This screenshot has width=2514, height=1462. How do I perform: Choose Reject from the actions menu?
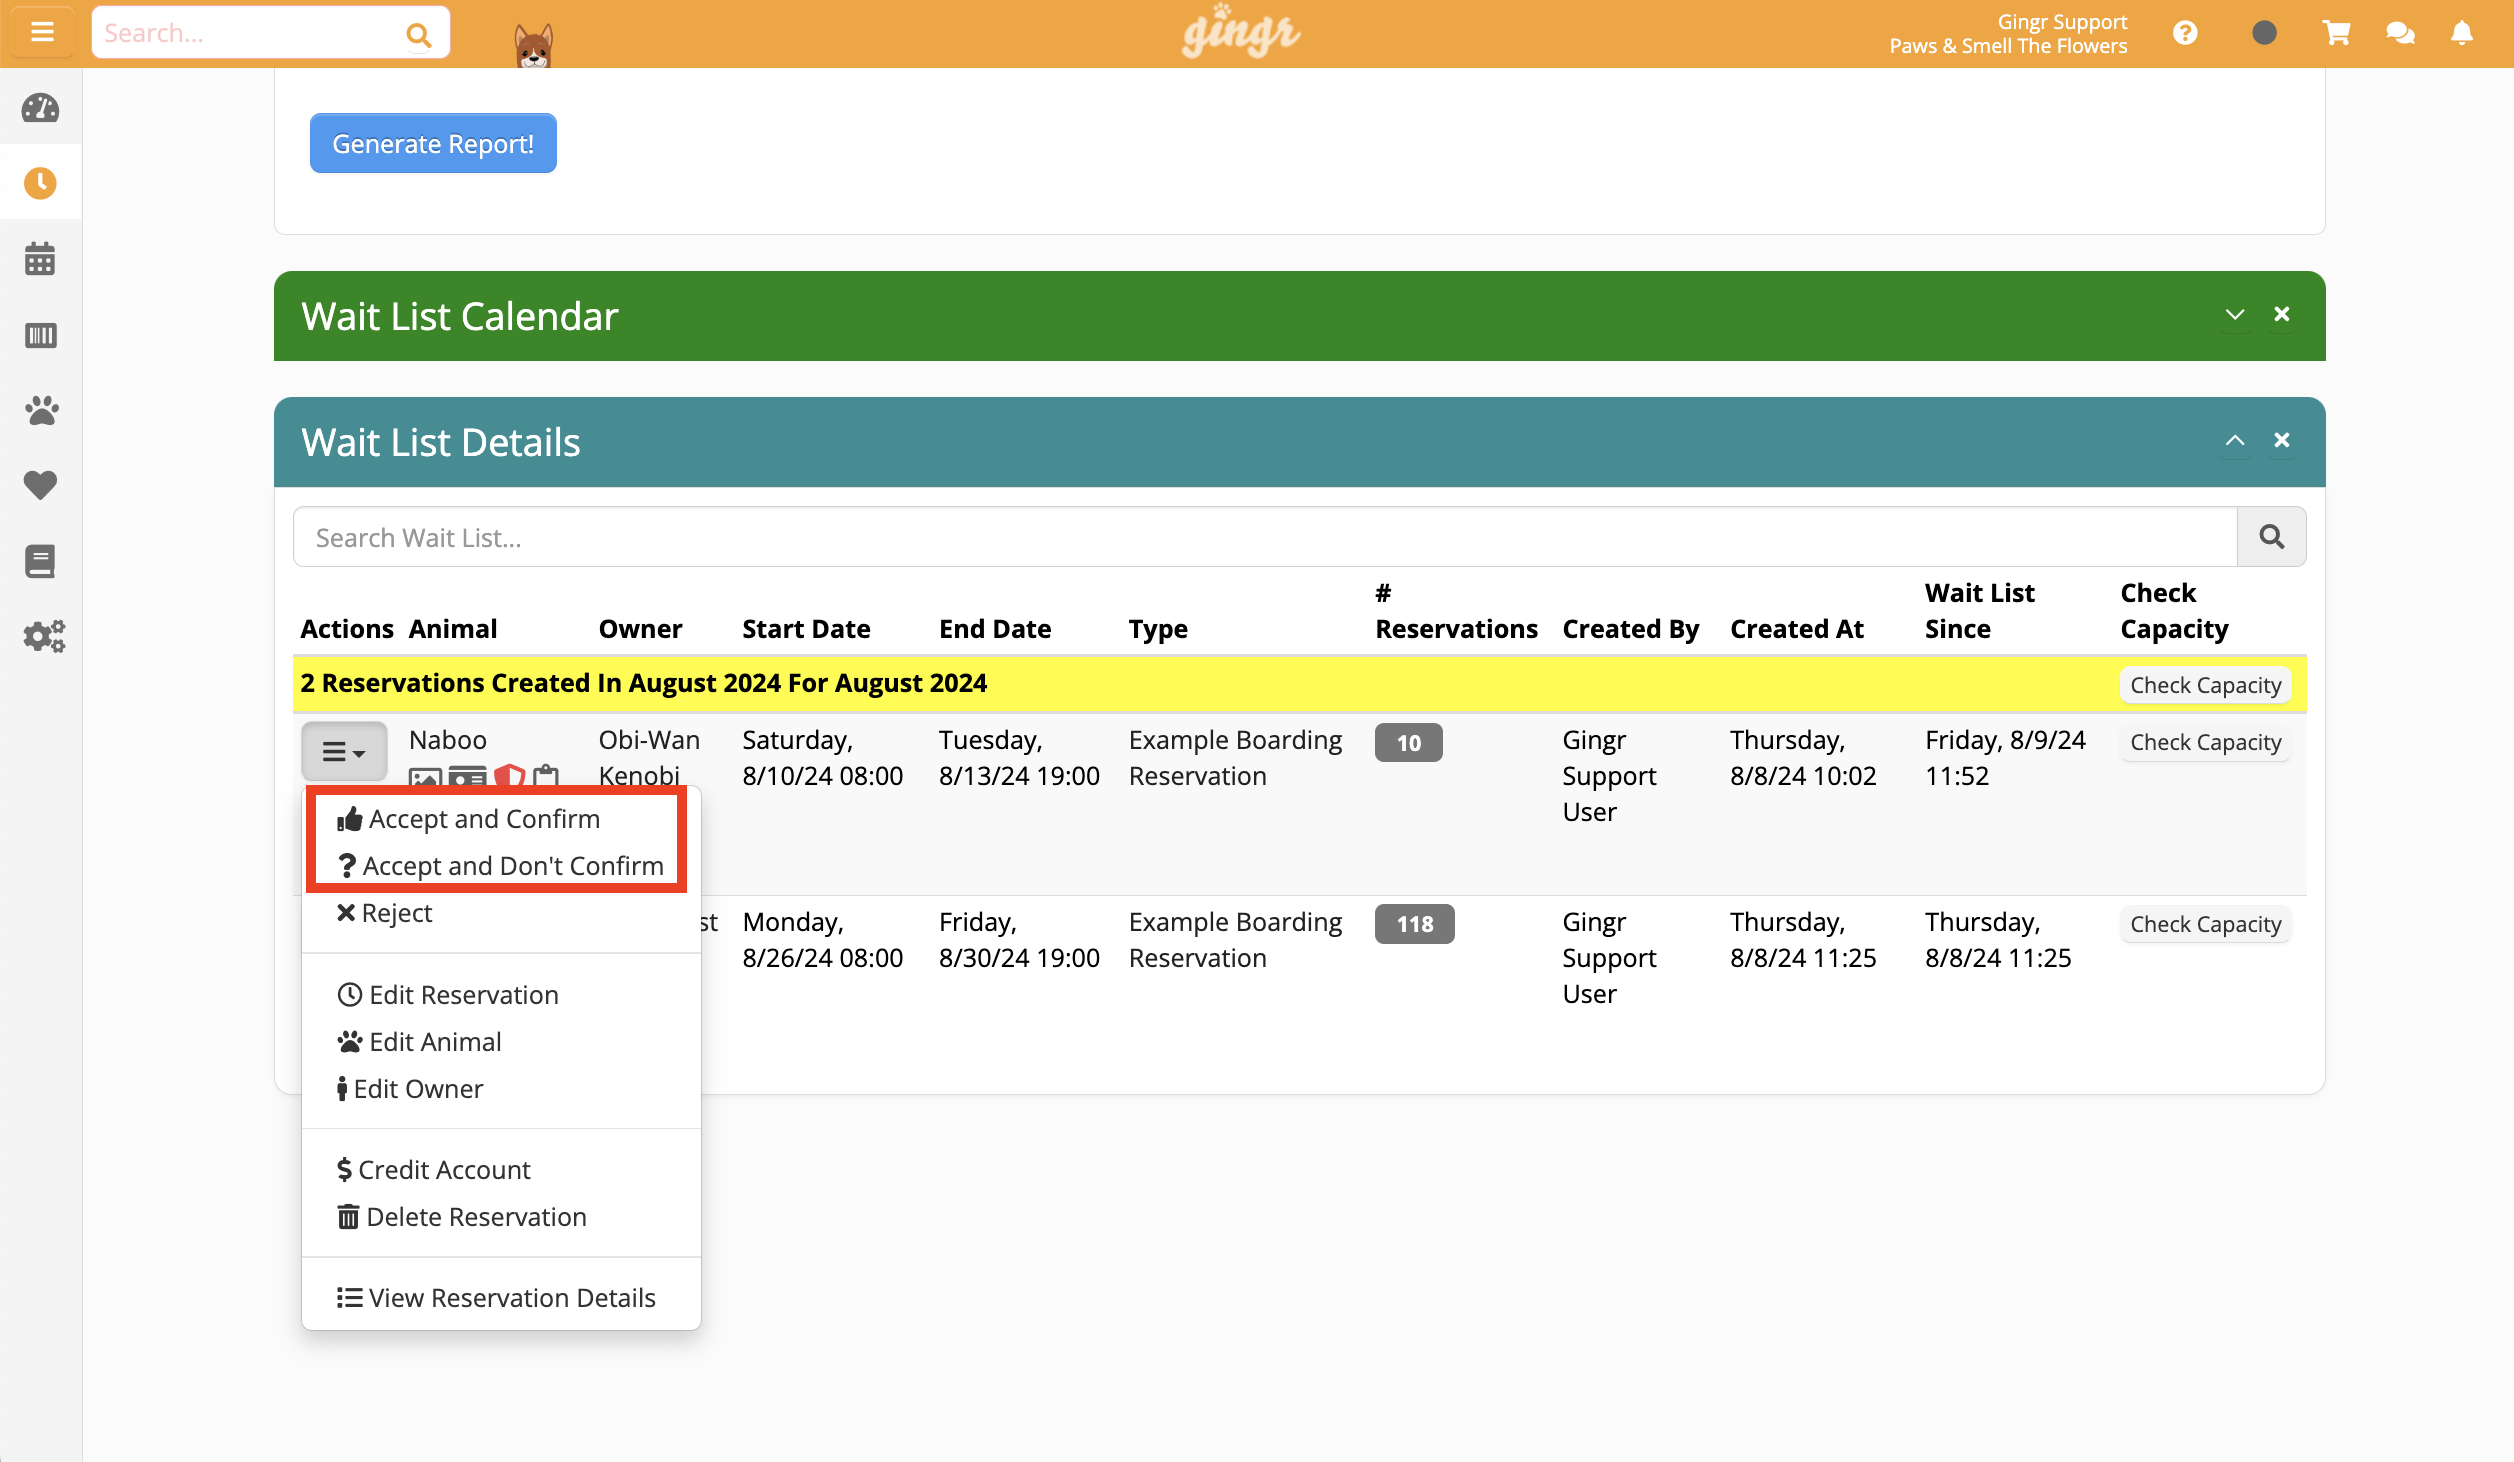(384, 913)
